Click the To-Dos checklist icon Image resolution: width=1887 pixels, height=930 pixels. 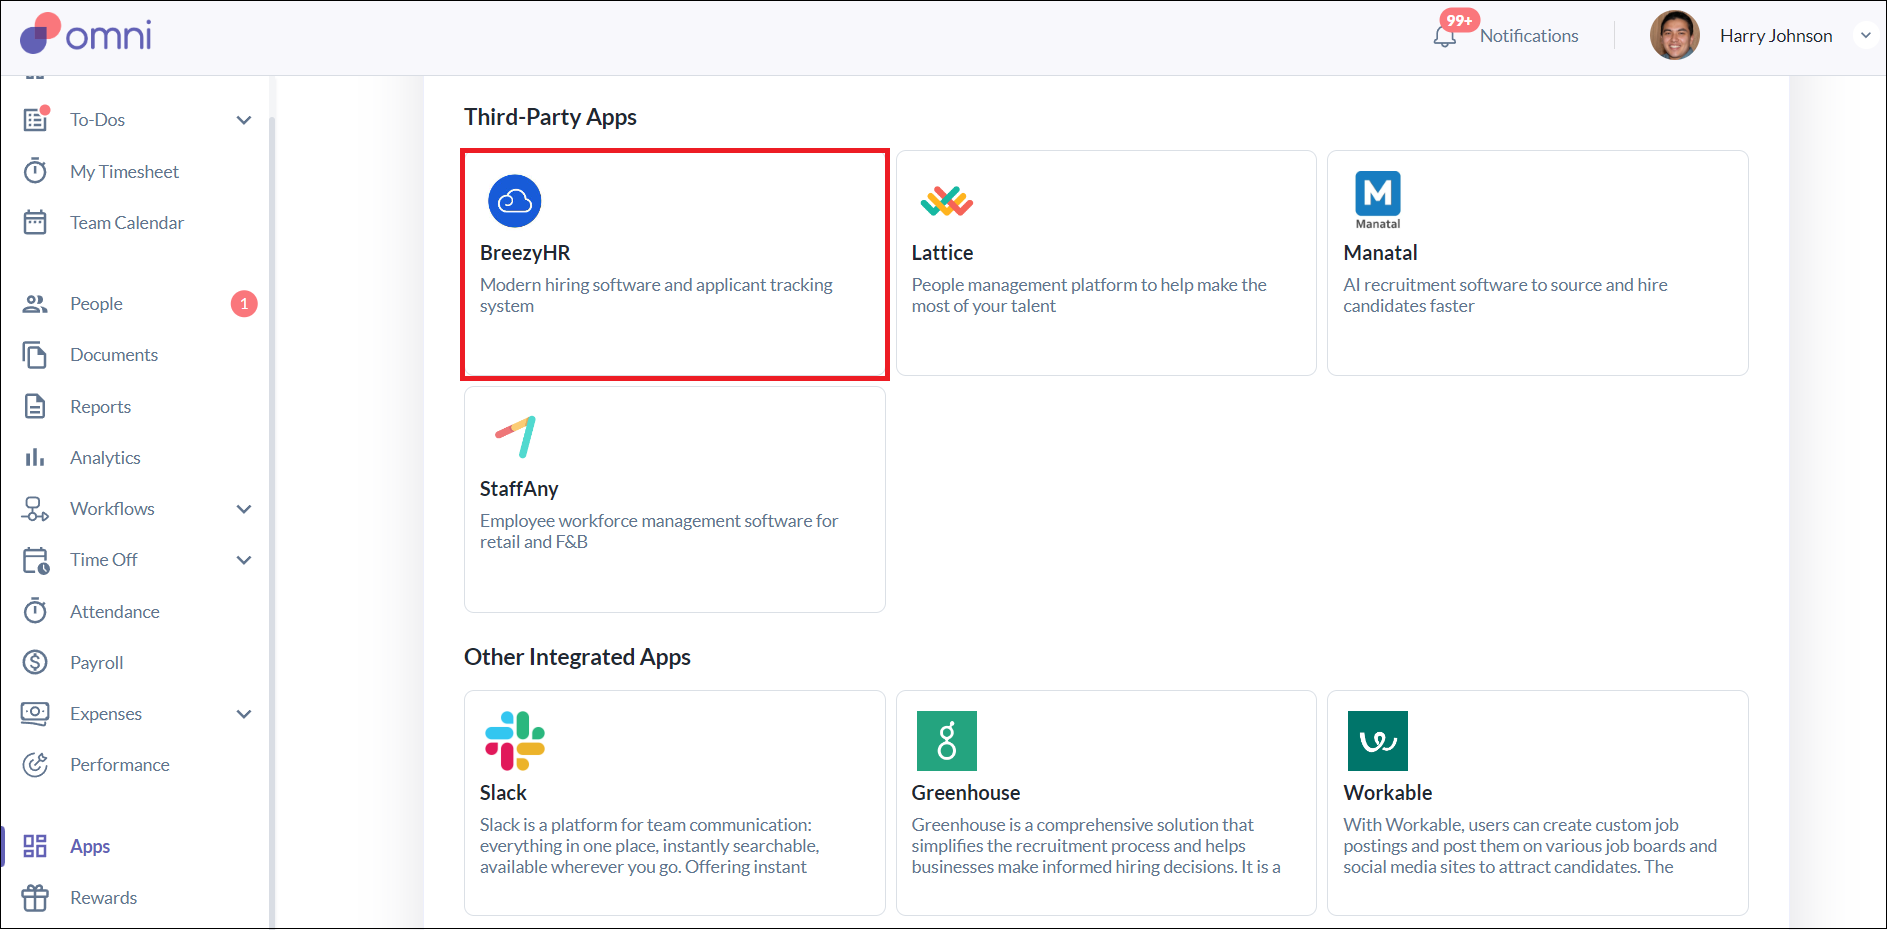tap(36, 119)
